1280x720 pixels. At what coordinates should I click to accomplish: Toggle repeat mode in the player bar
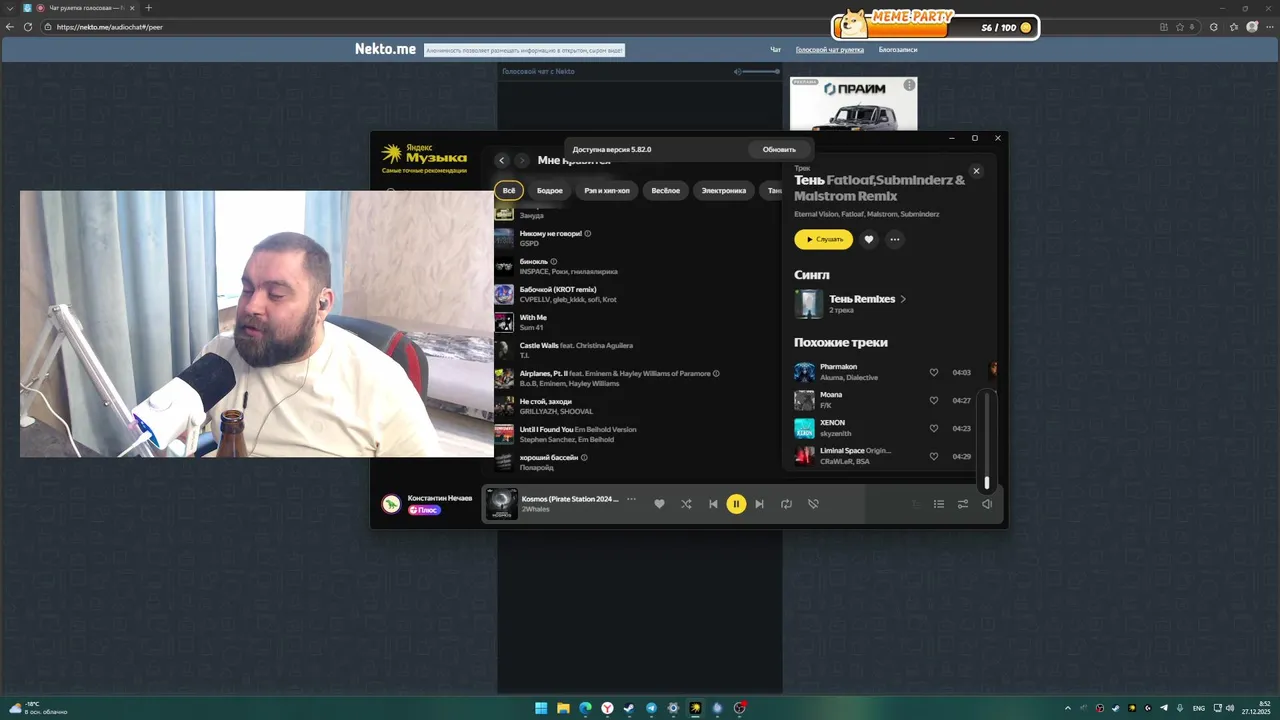click(x=786, y=504)
